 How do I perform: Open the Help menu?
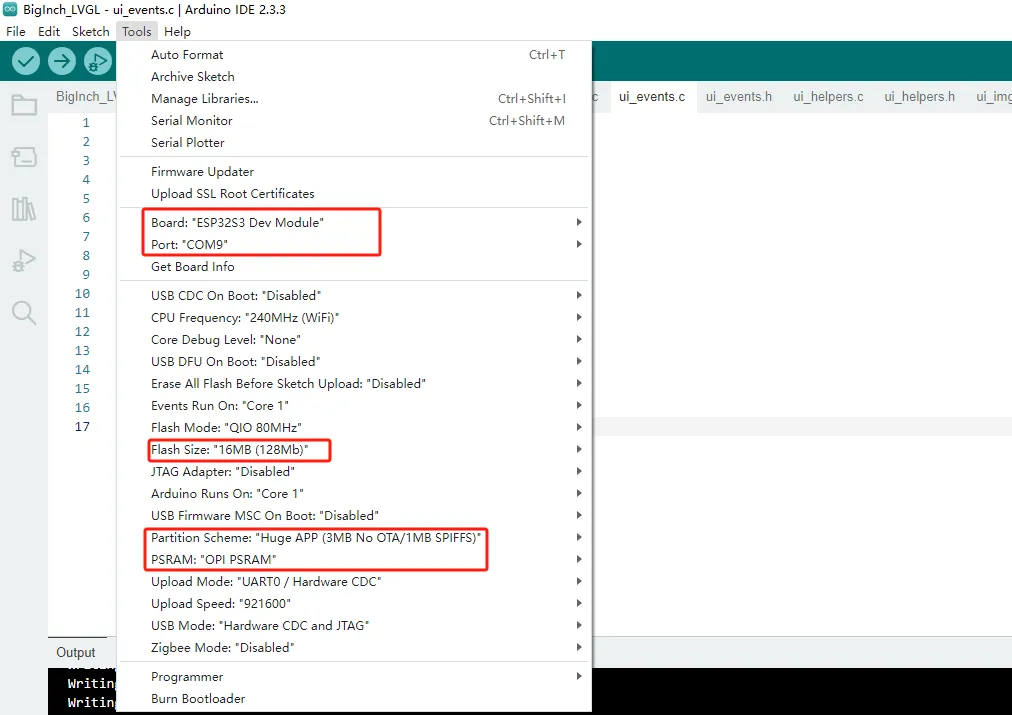[x=177, y=32]
